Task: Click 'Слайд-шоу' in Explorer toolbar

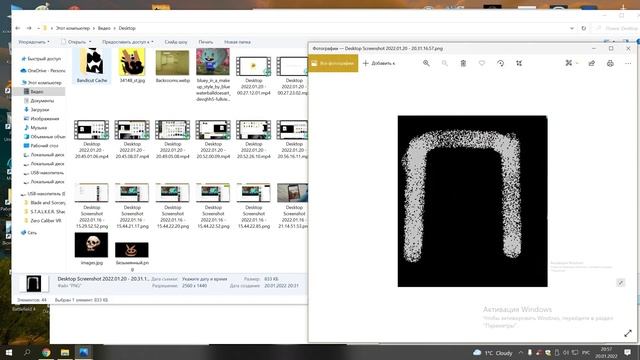Action: coord(176,42)
